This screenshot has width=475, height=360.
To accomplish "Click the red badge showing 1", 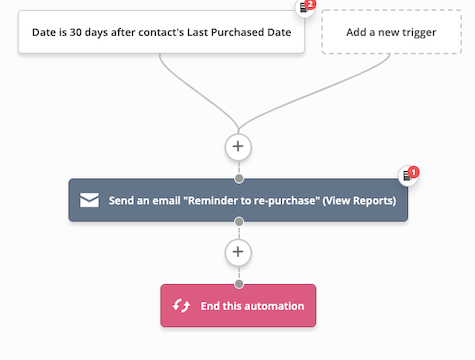I will point(414,172).
